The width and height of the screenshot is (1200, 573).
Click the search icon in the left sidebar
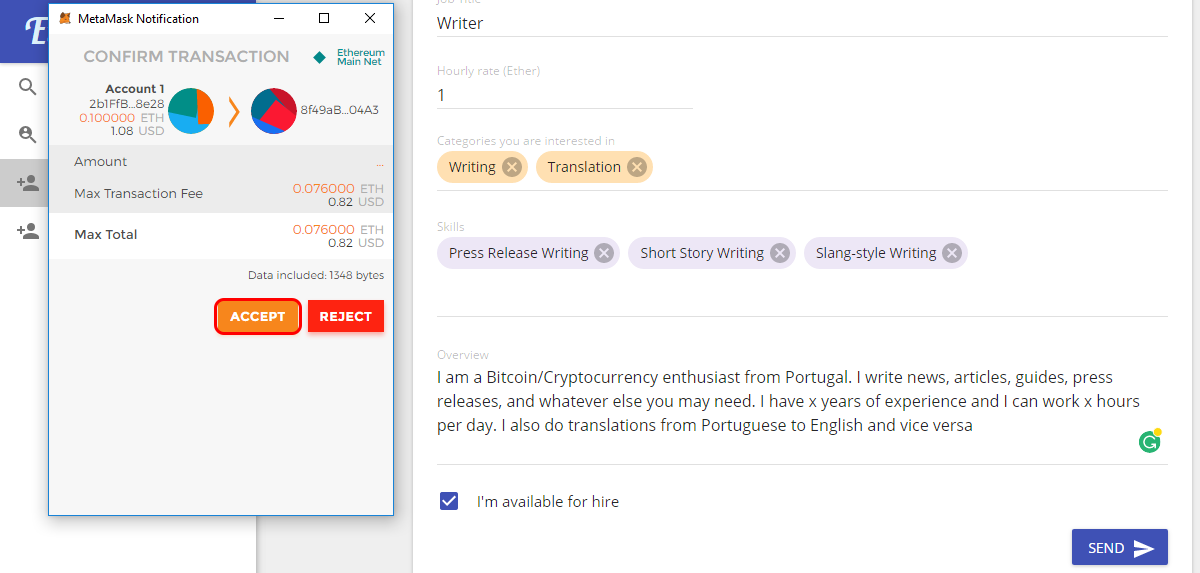tap(28, 87)
